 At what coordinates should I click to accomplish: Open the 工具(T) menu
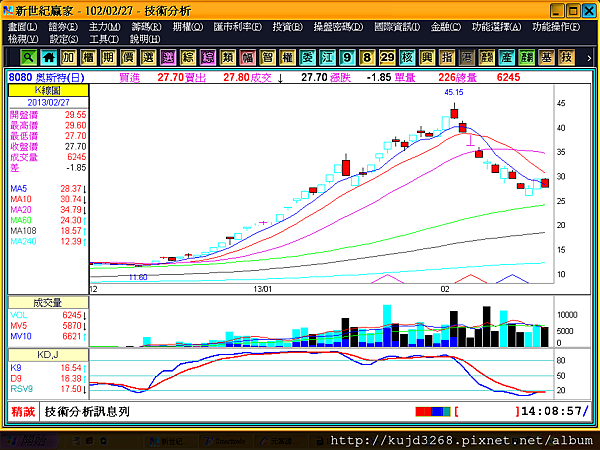pos(104,39)
